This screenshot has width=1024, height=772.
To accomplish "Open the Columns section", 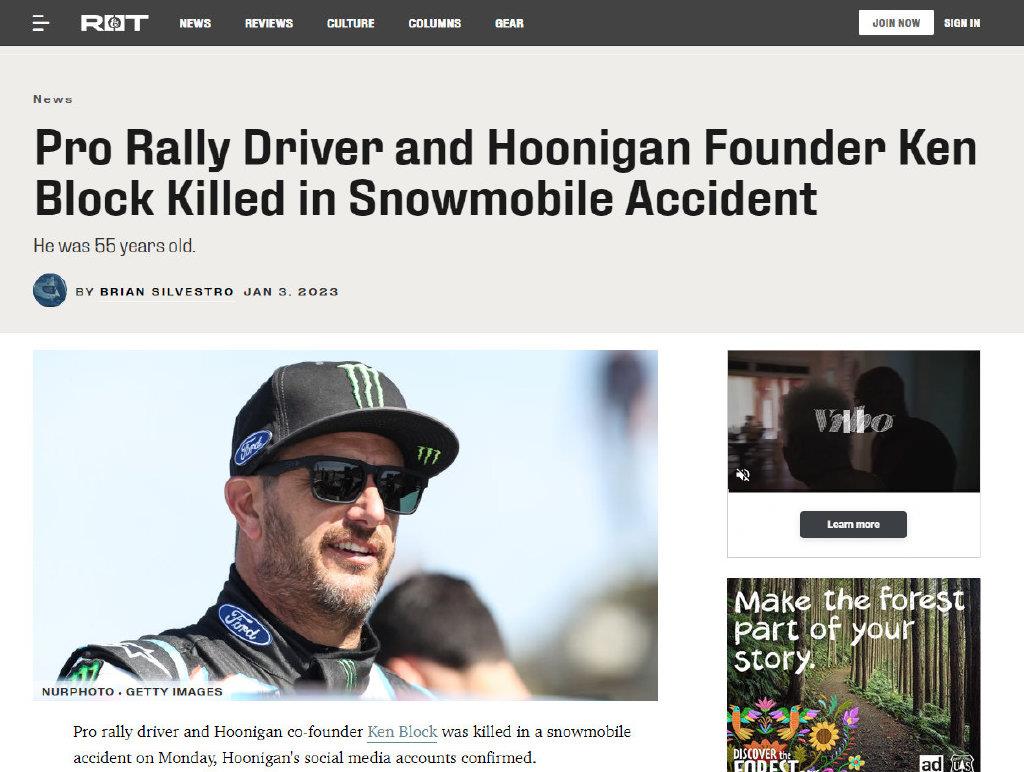I will click(x=435, y=24).
